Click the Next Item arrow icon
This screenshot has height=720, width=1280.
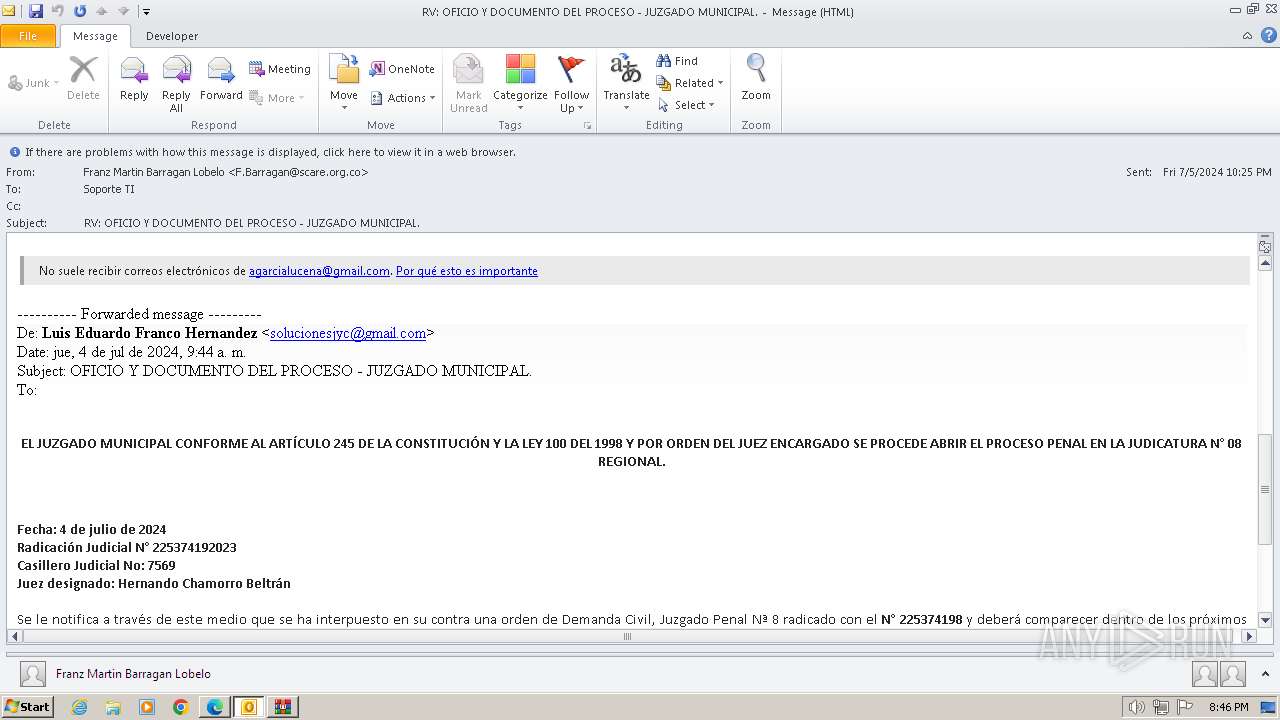coord(123,11)
